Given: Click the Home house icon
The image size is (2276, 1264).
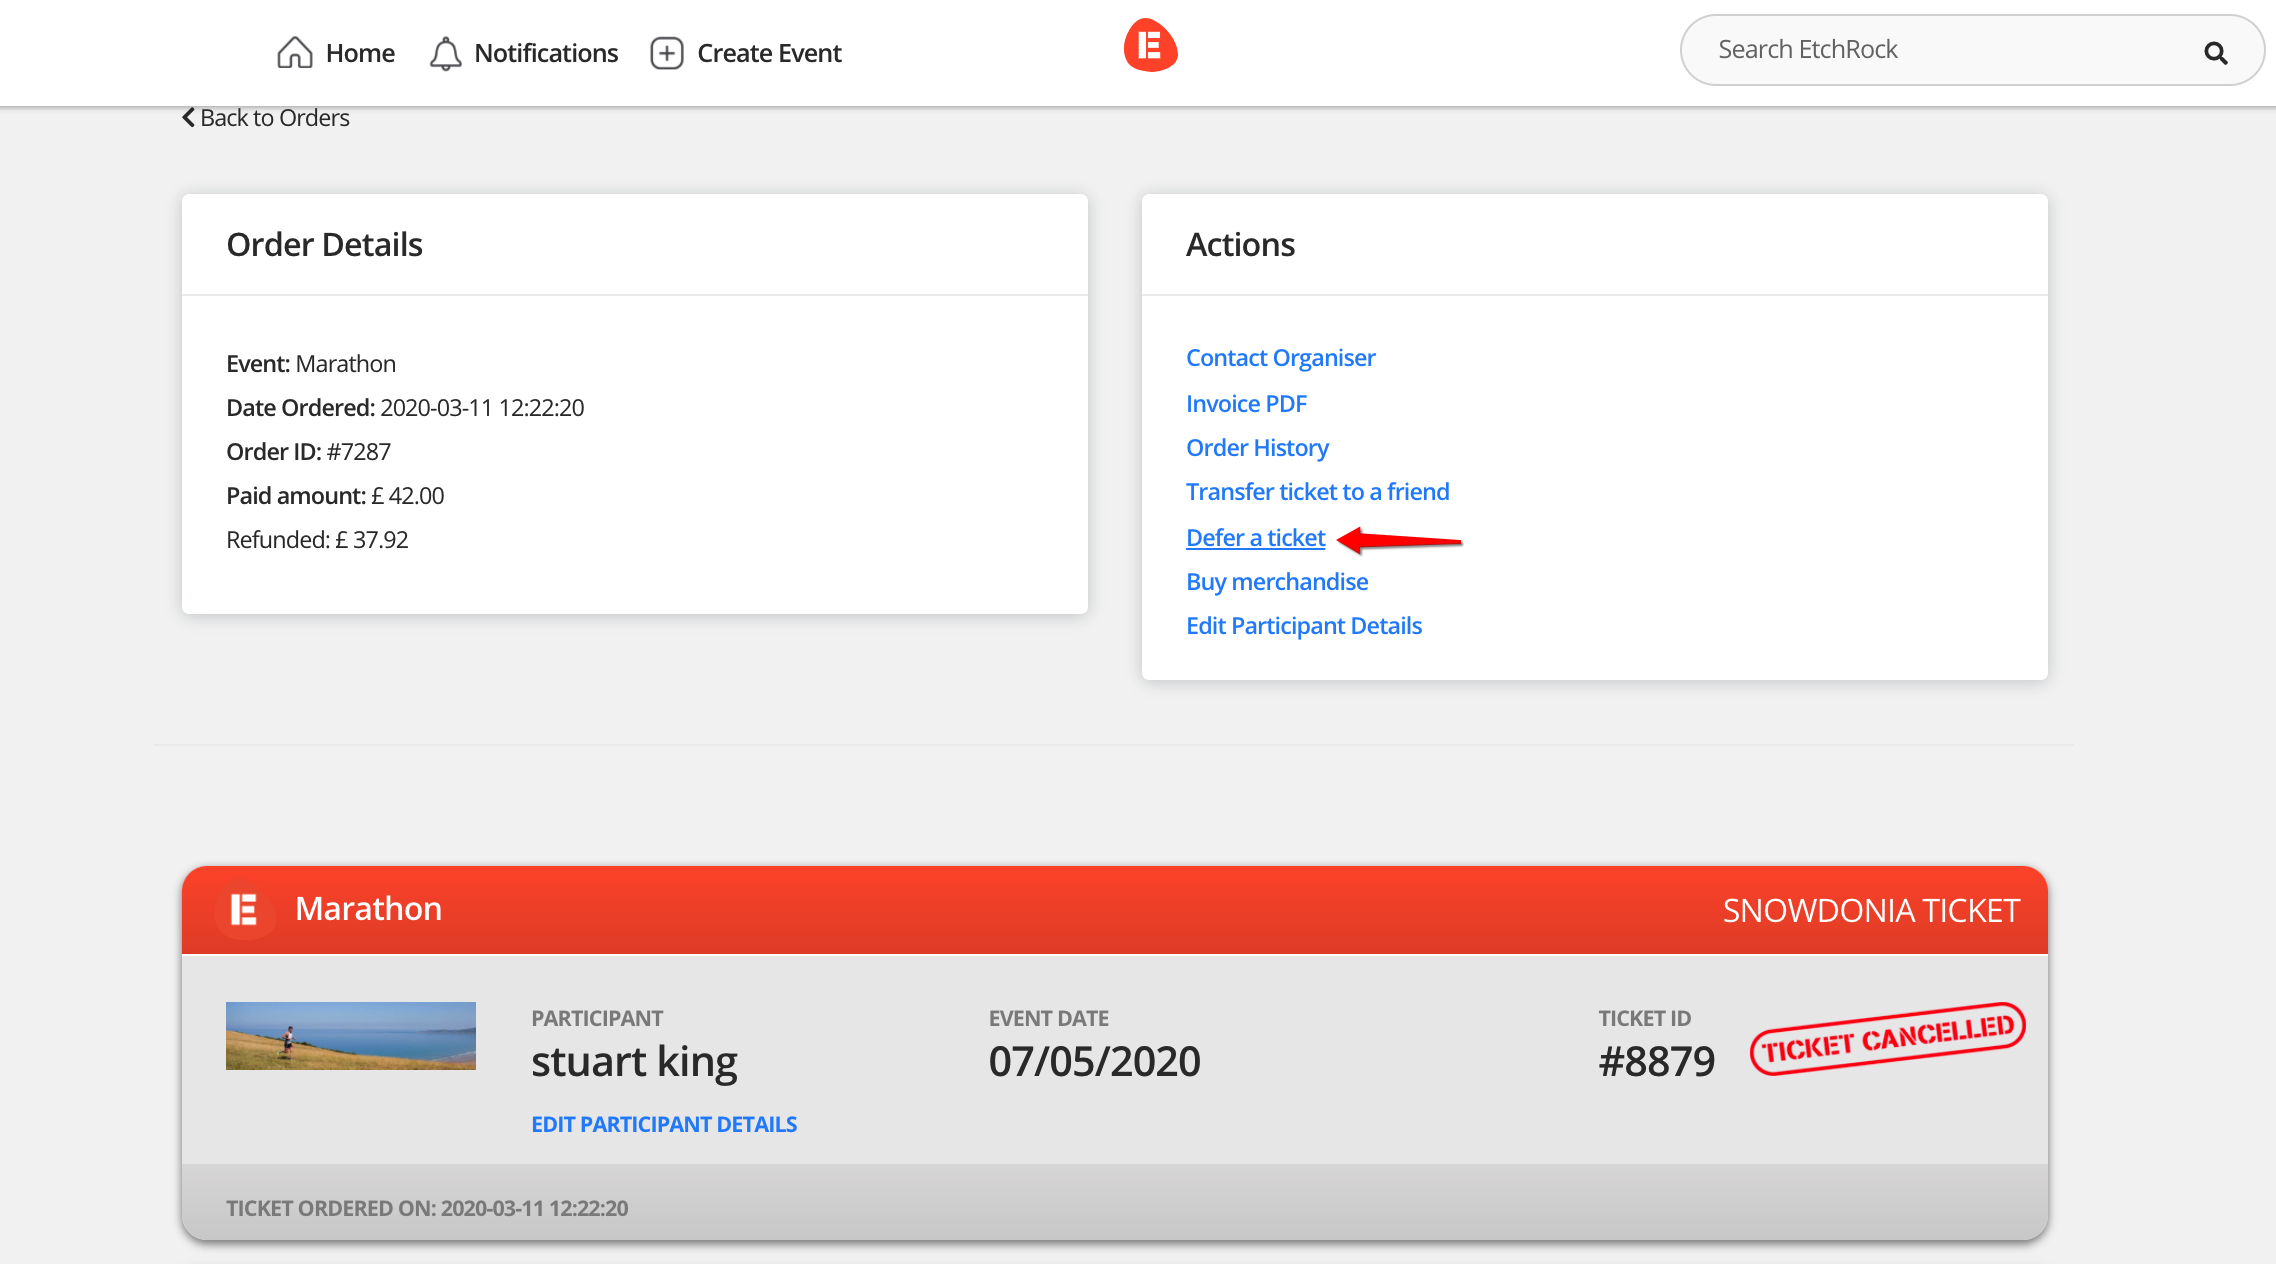Looking at the screenshot, I should click(294, 52).
